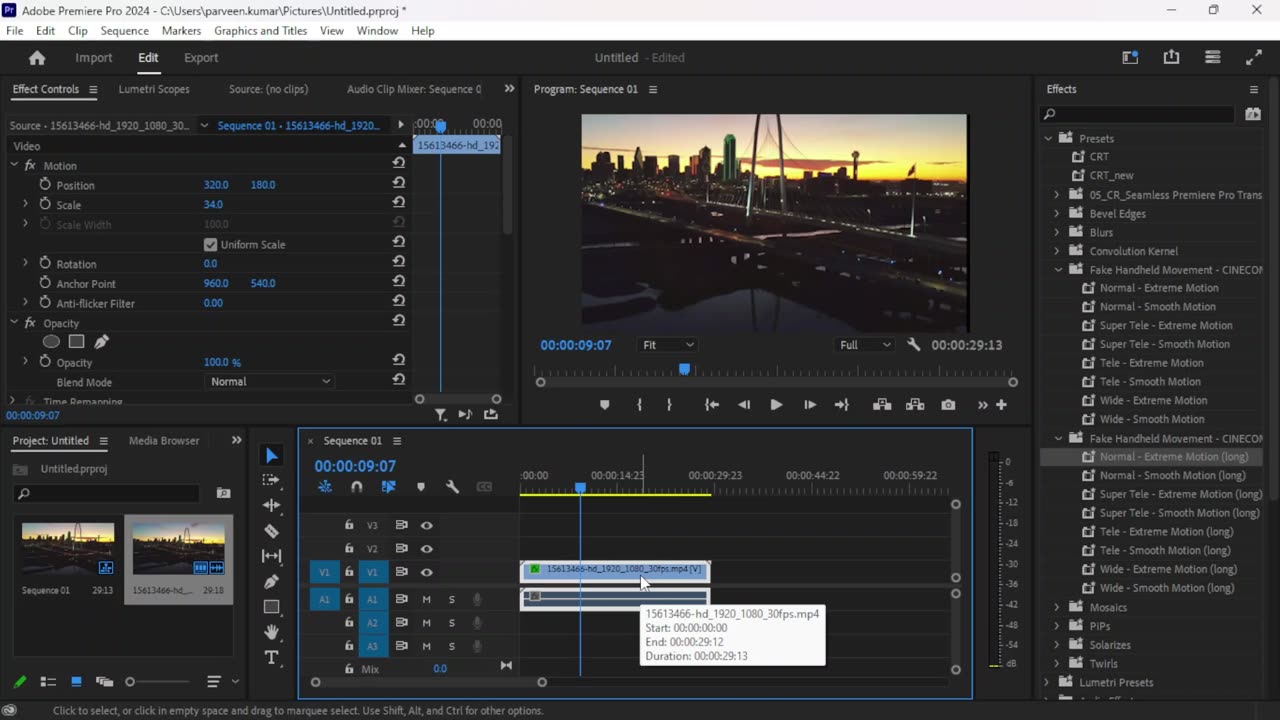Select the Track Select Forward tool

coord(271,480)
